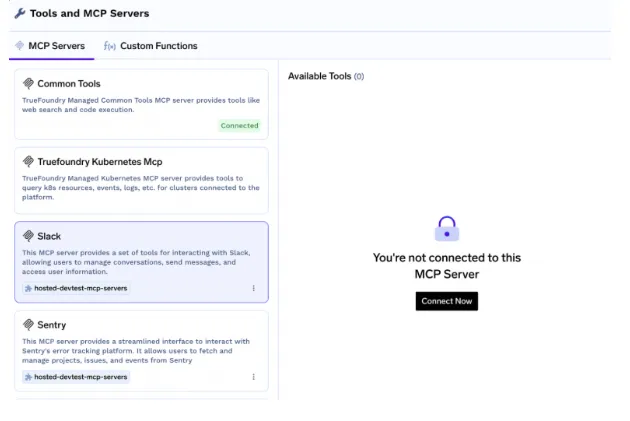
Task: Click hosted-devtest-mcp-servers tag on Sentry card
Action: [x=76, y=377]
